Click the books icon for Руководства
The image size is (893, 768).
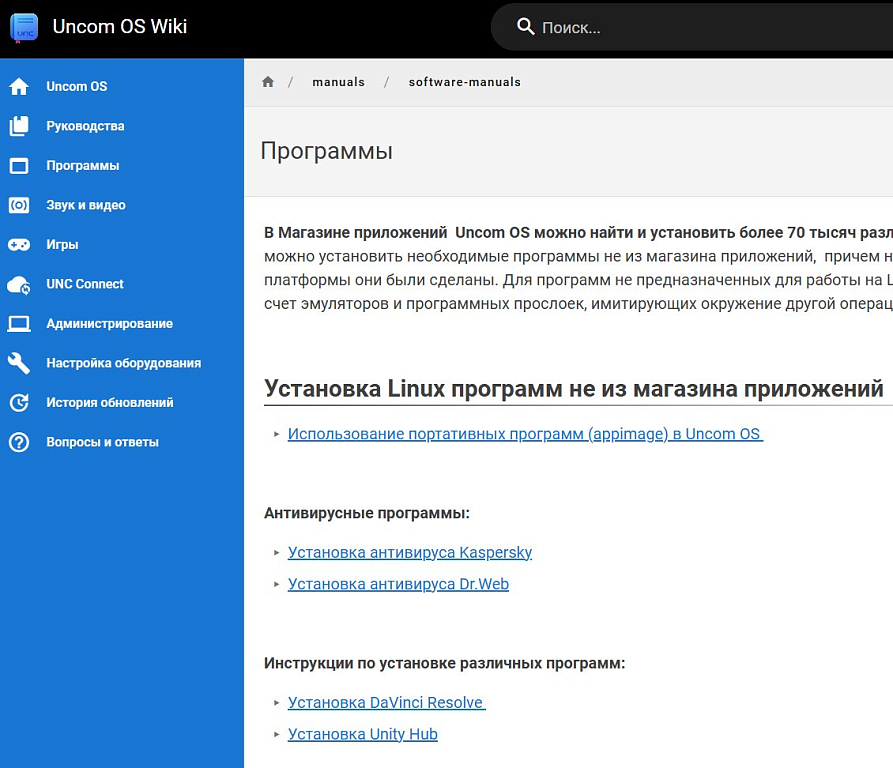click(19, 126)
